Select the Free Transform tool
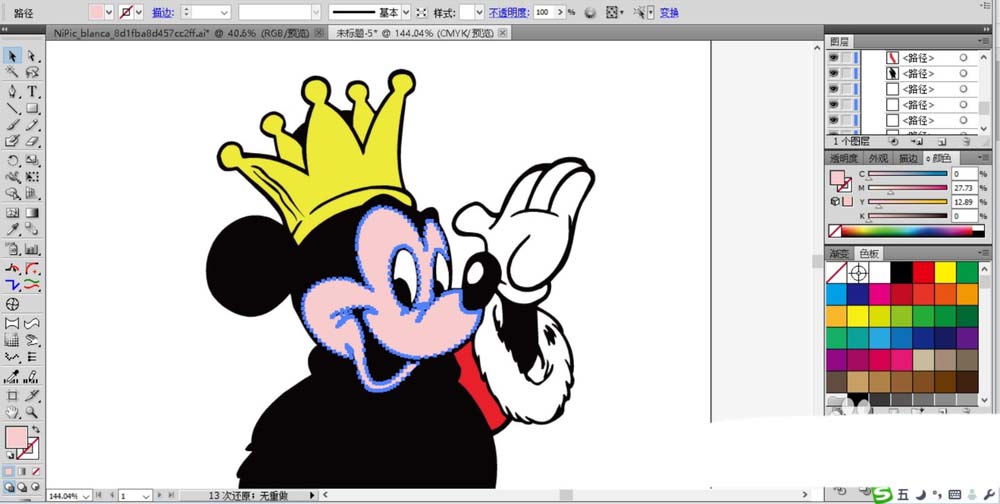The height and width of the screenshot is (504, 1000). tap(32, 177)
